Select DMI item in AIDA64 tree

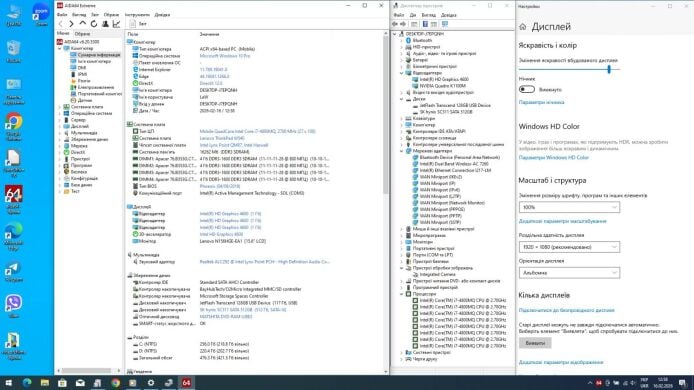point(82,68)
